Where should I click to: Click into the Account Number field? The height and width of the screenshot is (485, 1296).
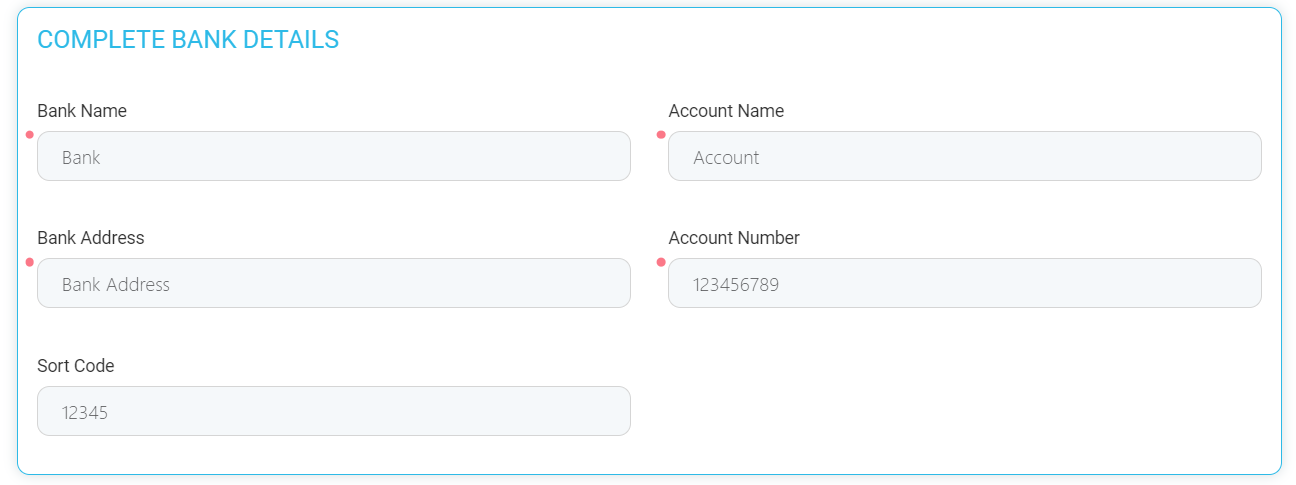pyautogui.click(x=964, y=283)
